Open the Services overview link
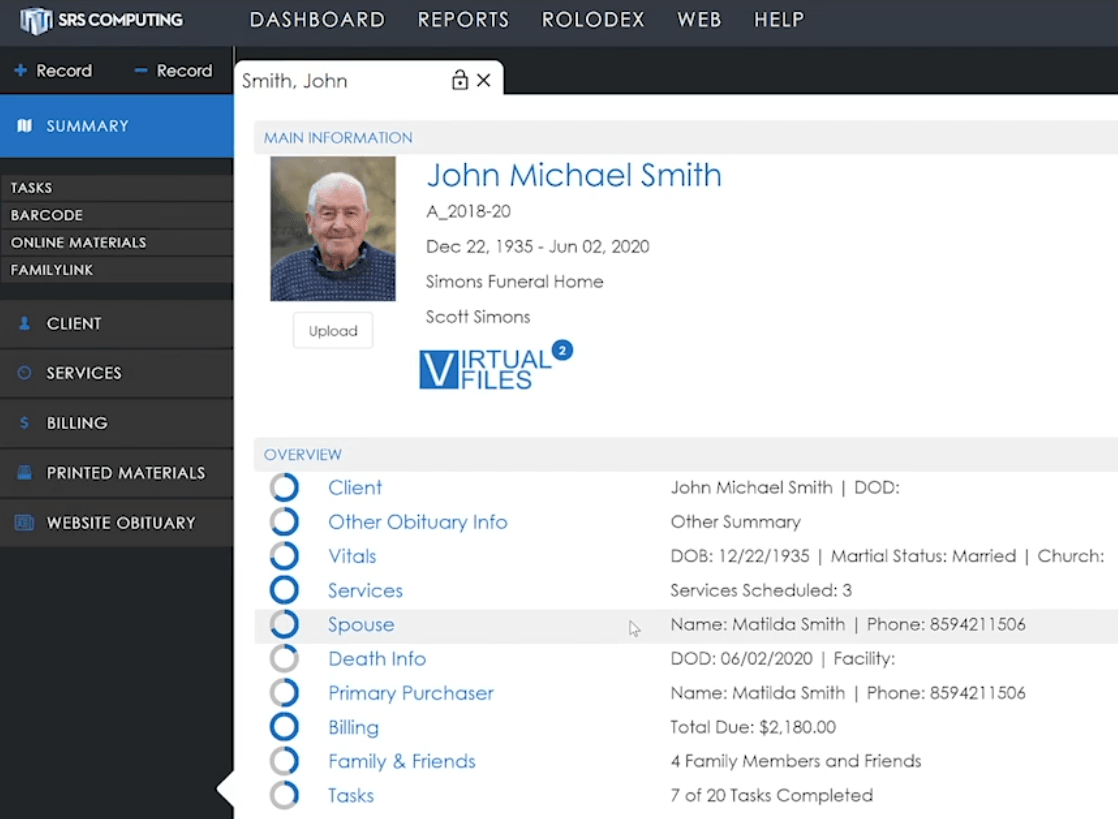This screenshot has height=819, width=1118. 365,590
